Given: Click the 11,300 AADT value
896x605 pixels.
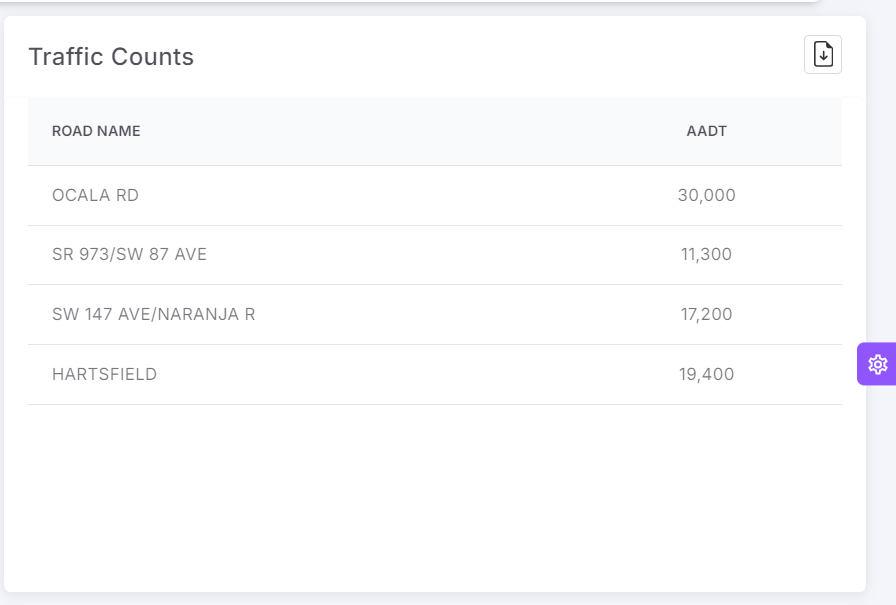Looking at the screenshot, I should pos(706,254).
